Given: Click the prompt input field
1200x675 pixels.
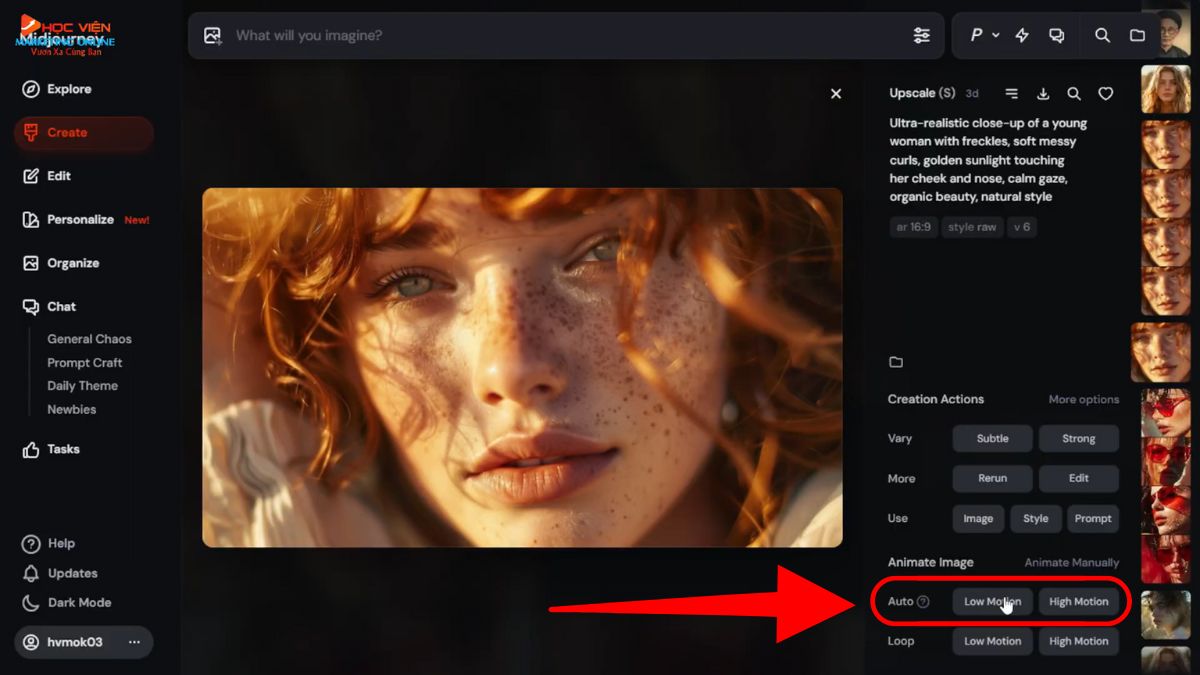Looking at the screenshot, I should 566,36.
